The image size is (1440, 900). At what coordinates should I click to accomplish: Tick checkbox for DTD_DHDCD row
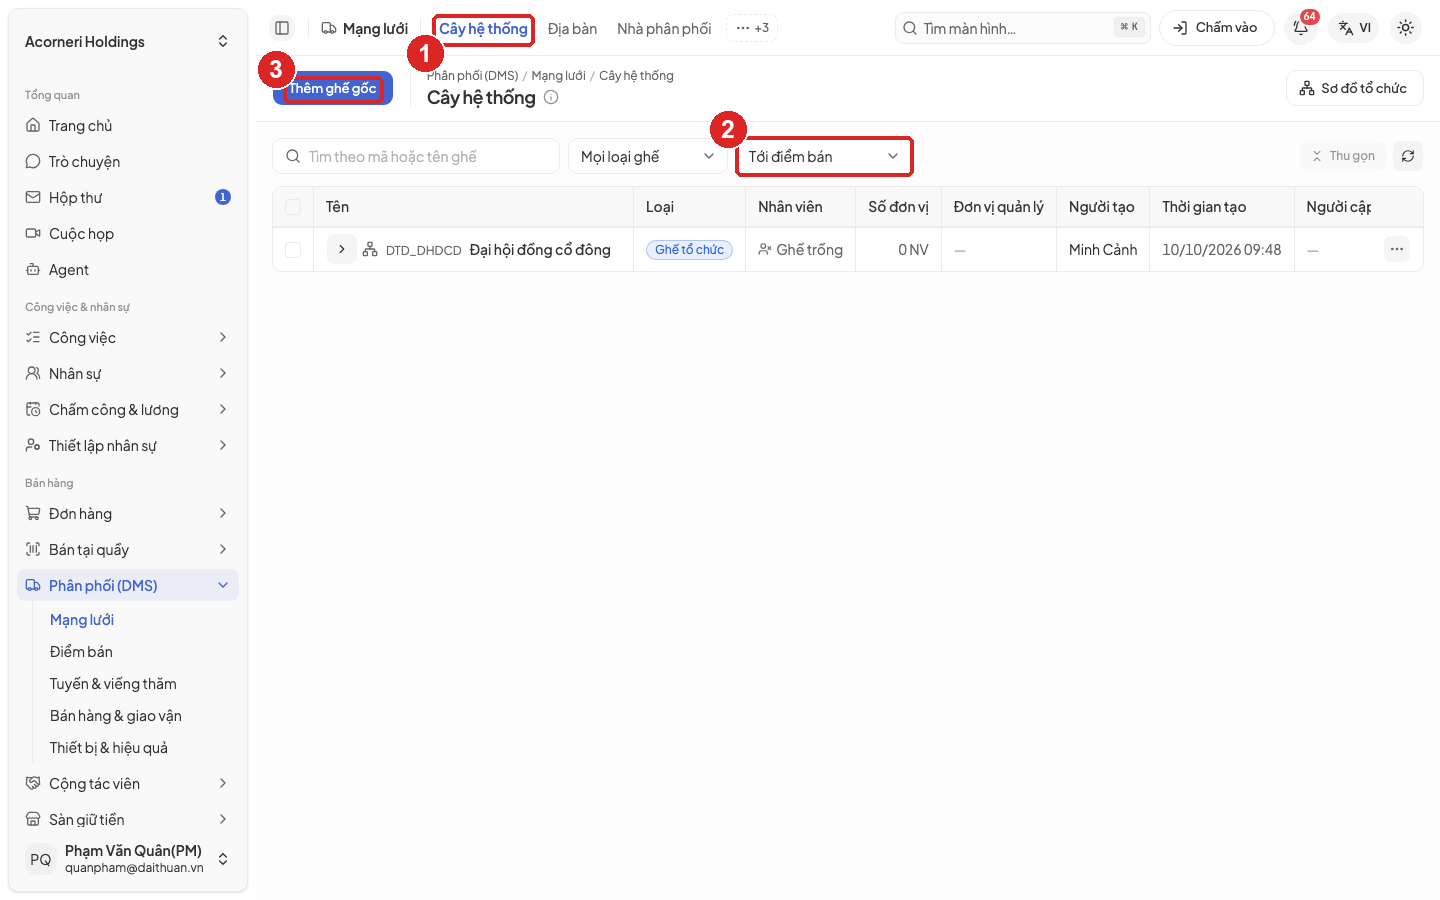click(293, 250)
